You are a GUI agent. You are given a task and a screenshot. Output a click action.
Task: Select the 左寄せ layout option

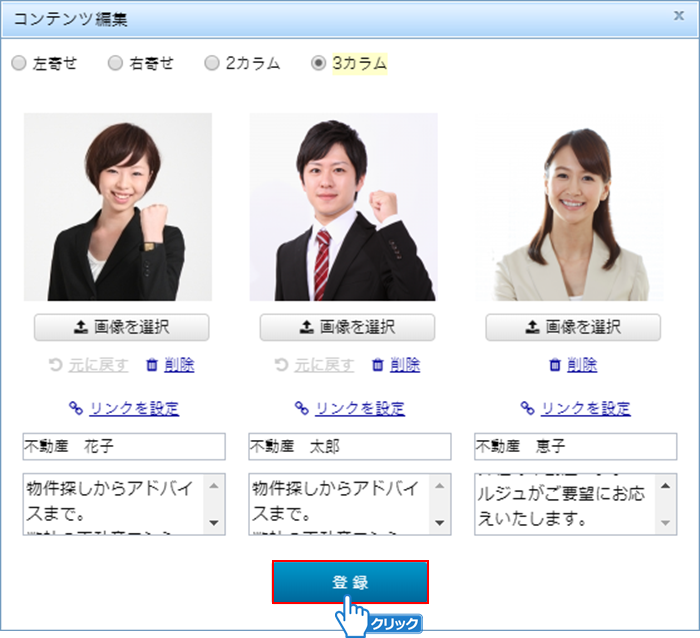pos(19,63)
